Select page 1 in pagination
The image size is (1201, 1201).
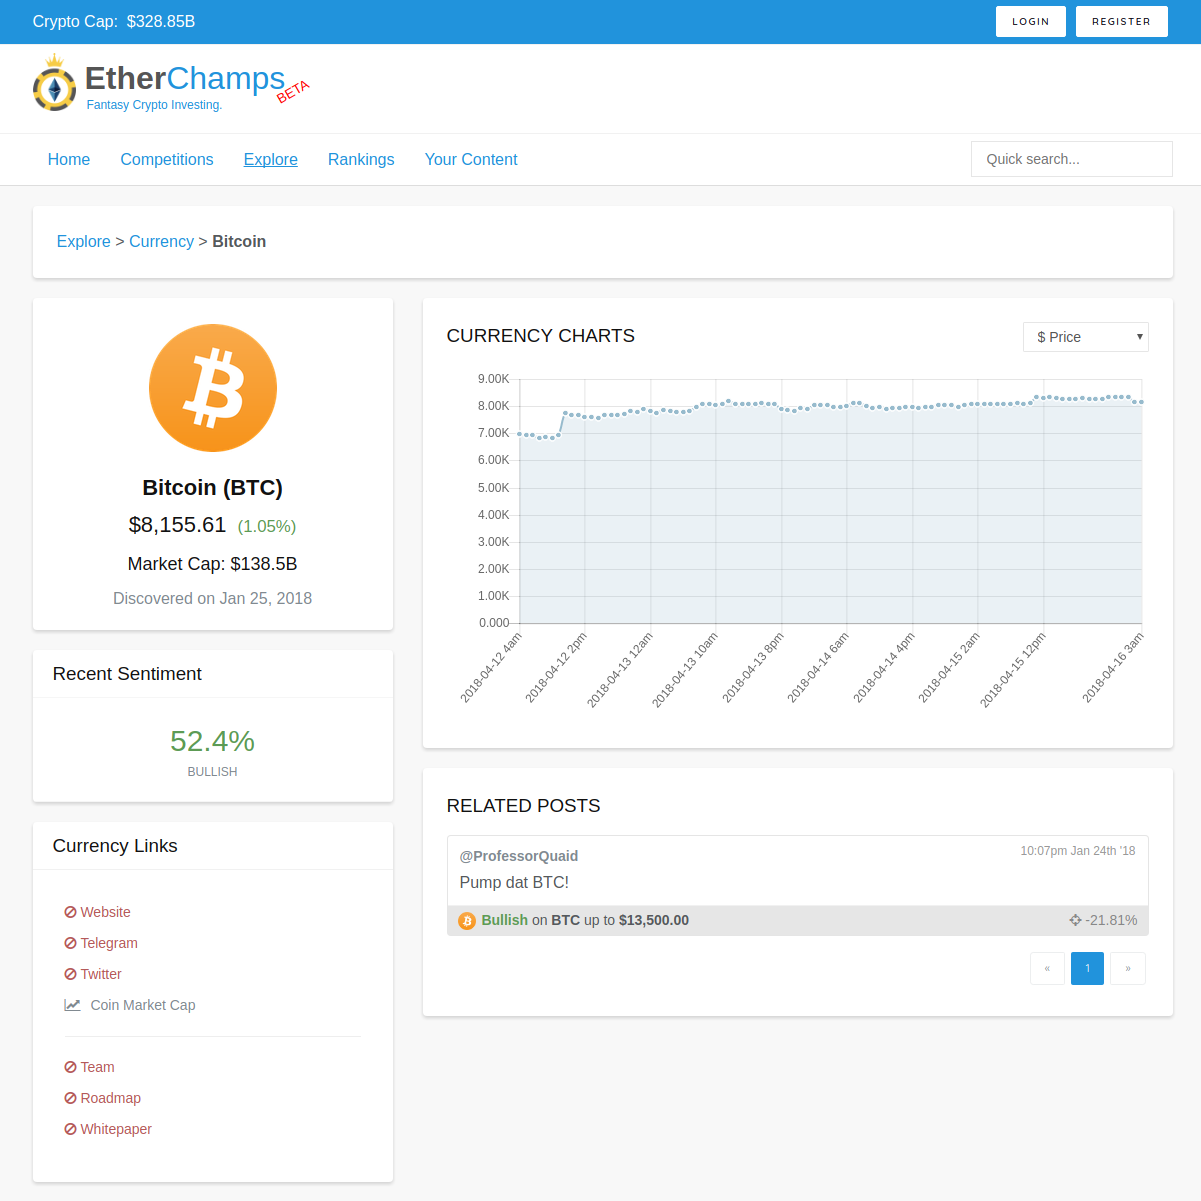pos(1088,968)
